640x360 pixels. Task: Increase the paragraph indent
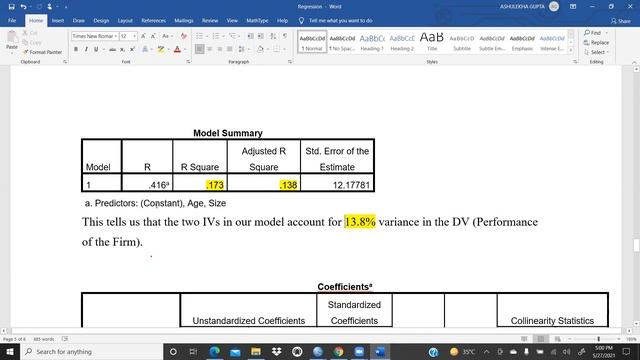[260, 36]
